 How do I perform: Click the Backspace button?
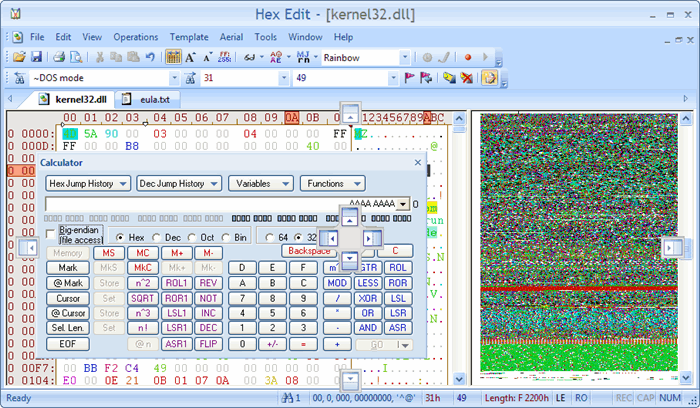[x=309, y=251]
